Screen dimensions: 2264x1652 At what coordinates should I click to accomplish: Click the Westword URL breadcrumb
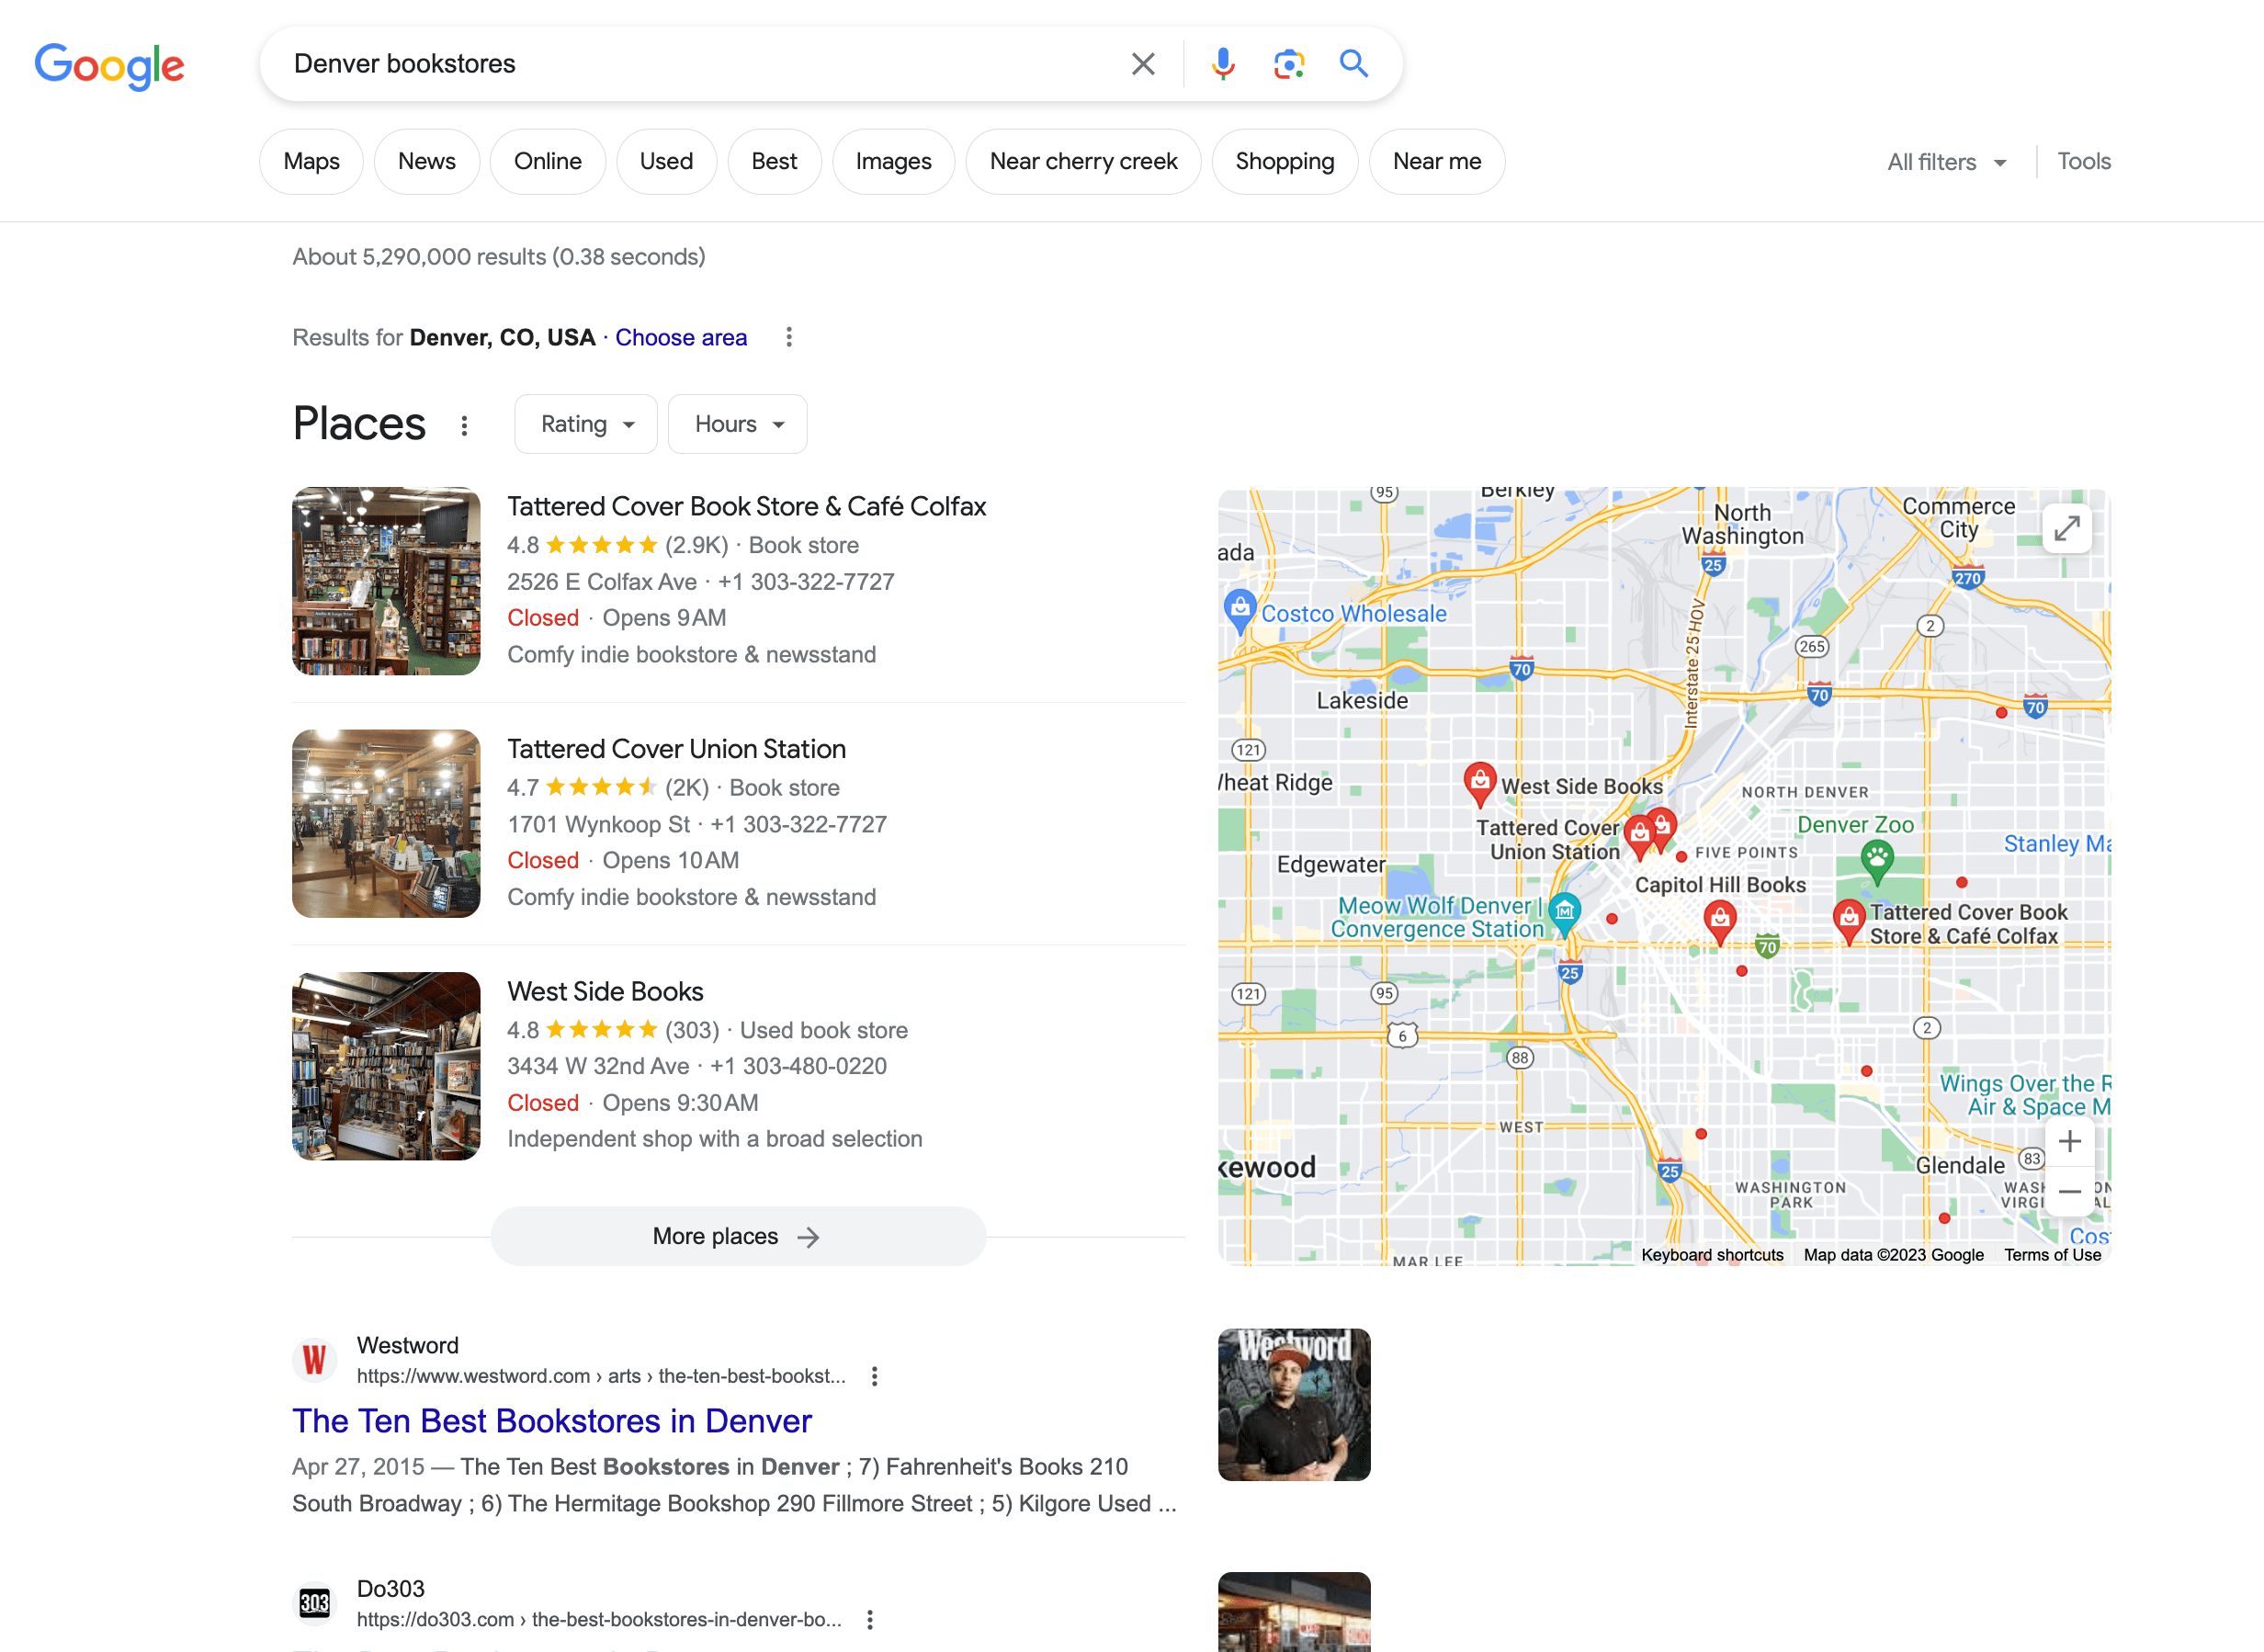click(601, 1376)
